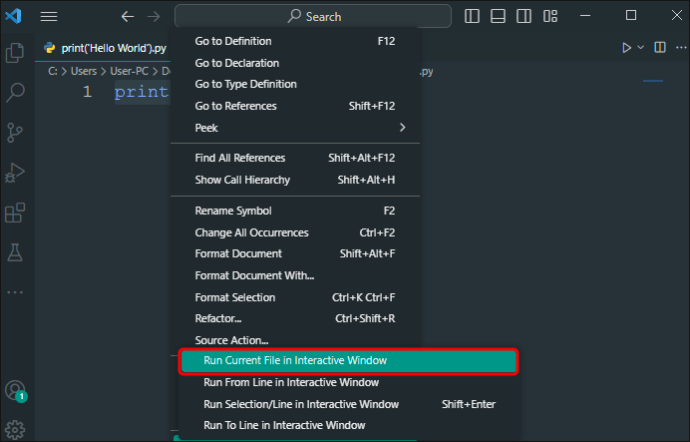Choose Source Action...
The image size is (690, 442).
pos(295,340)
